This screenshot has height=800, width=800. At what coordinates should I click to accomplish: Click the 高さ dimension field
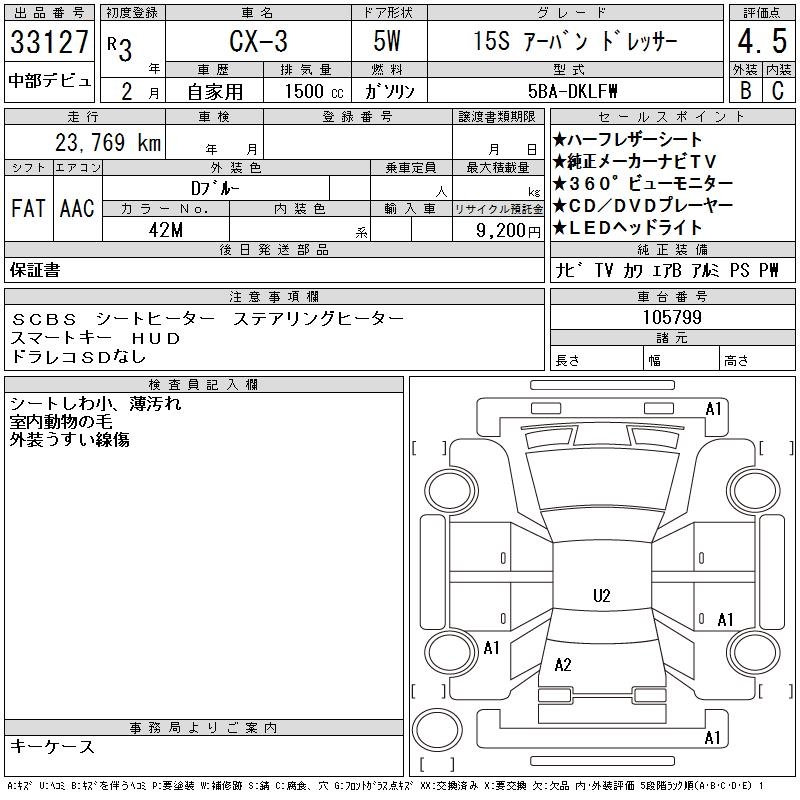click(757, 360)
